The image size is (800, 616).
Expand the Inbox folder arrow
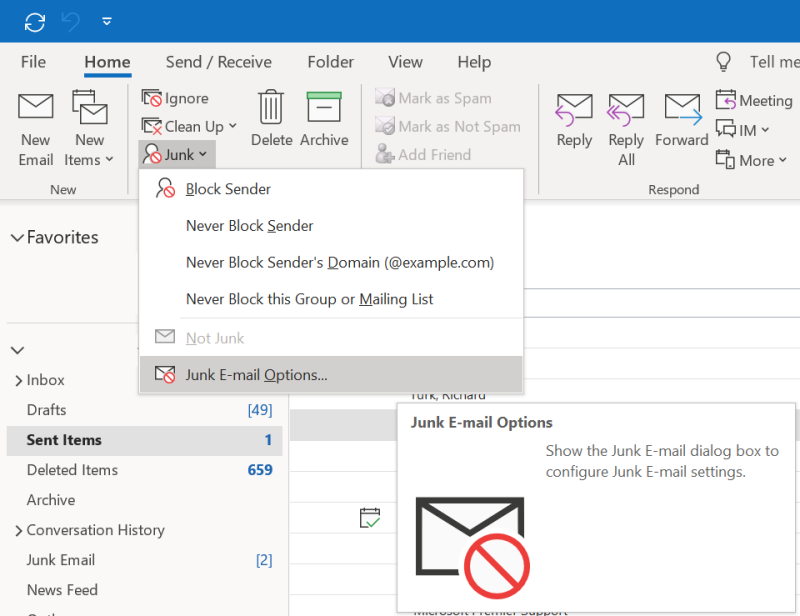coord(18,381)
